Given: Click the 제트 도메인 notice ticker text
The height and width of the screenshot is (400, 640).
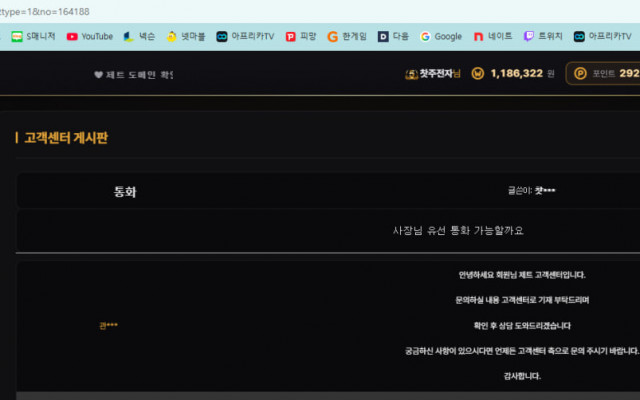Looking at the screenshot, I should 133,75.
